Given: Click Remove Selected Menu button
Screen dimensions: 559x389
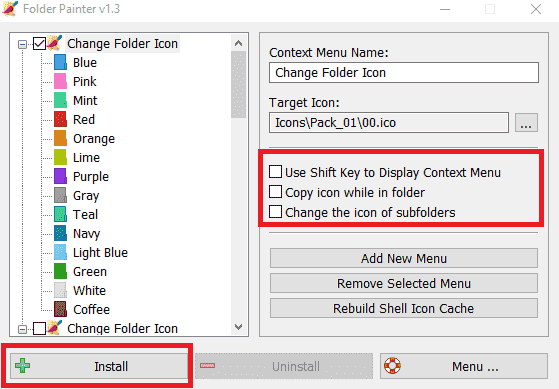Looking at the screenshot, I should [404, 283].
